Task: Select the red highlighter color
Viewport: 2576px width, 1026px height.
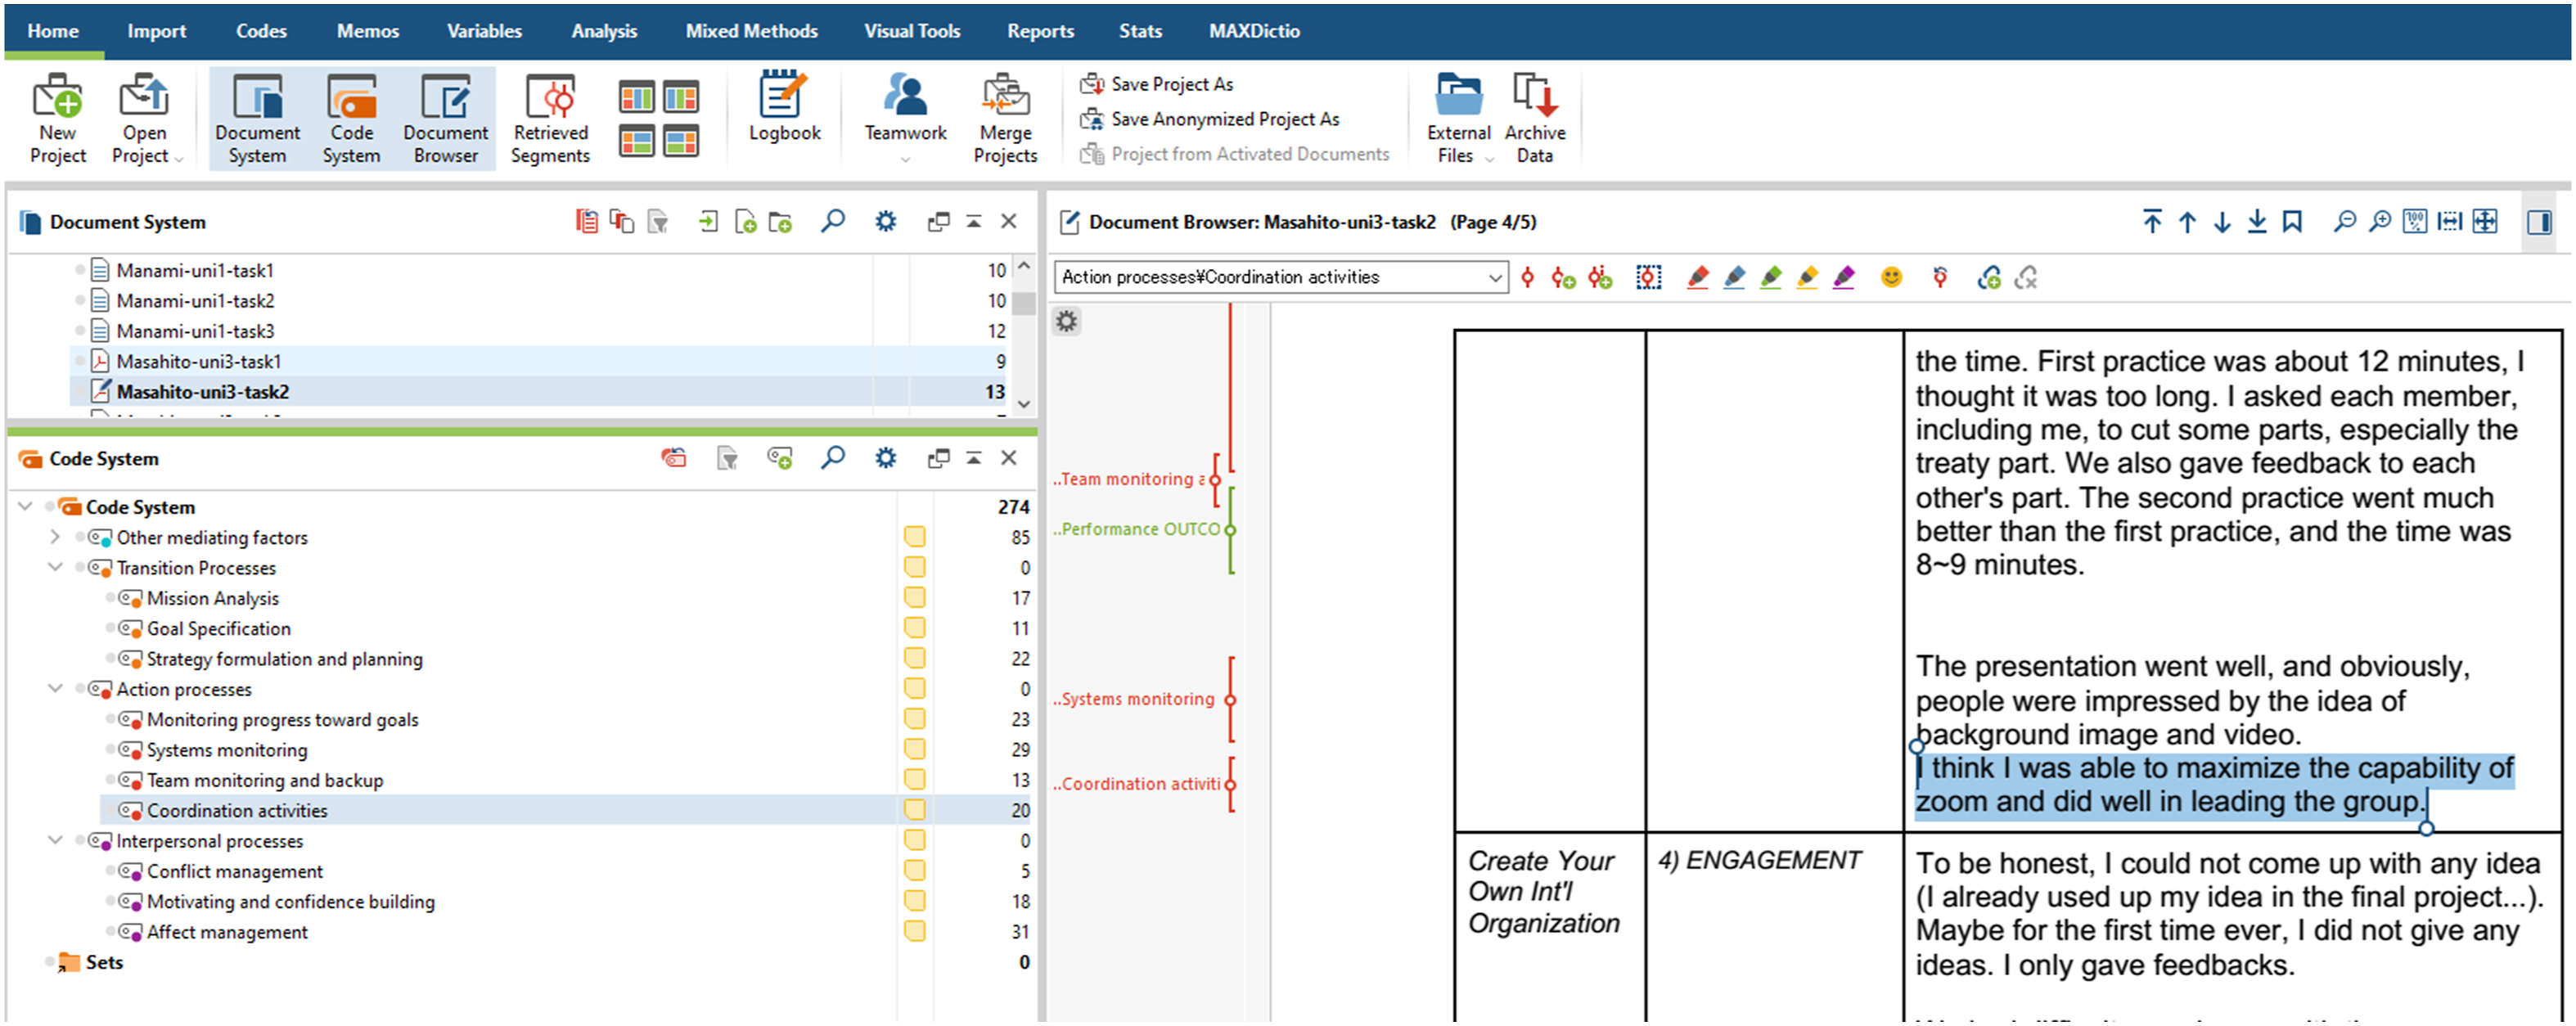Action: (x=1697, y=277)
